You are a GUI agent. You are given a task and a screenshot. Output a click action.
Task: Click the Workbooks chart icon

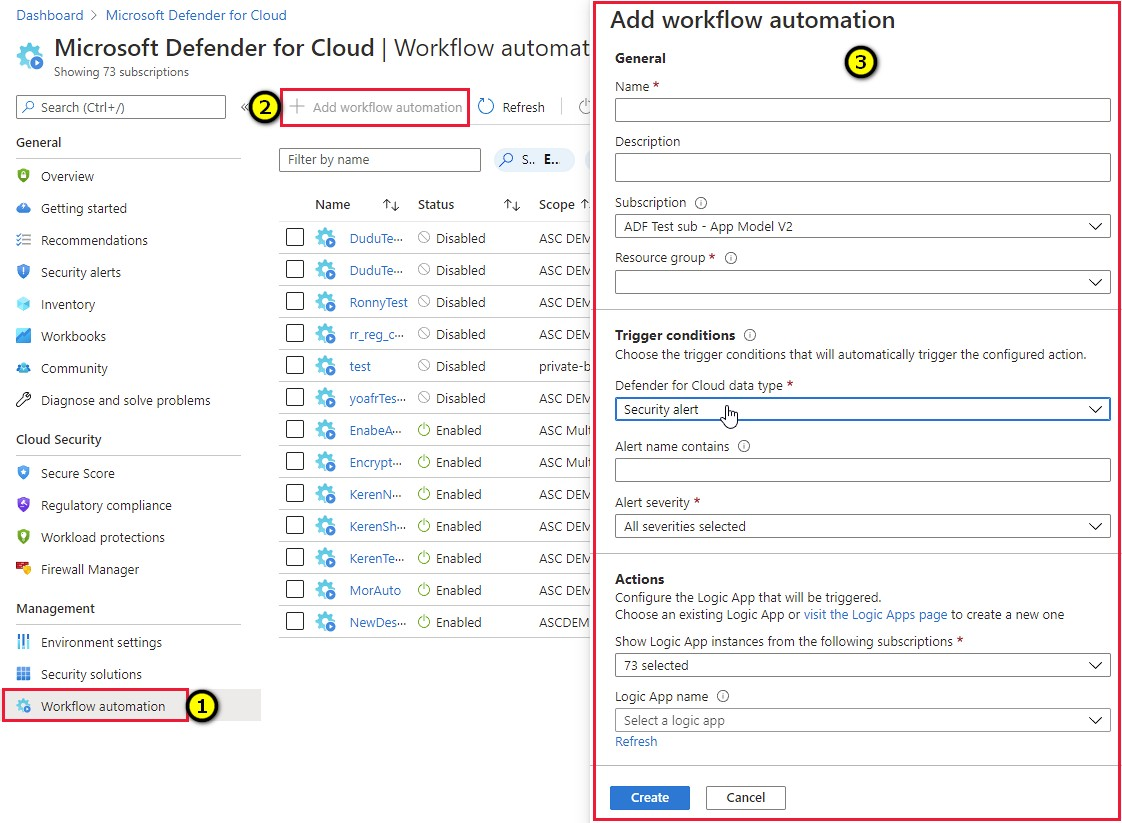[x=24, y=336]
